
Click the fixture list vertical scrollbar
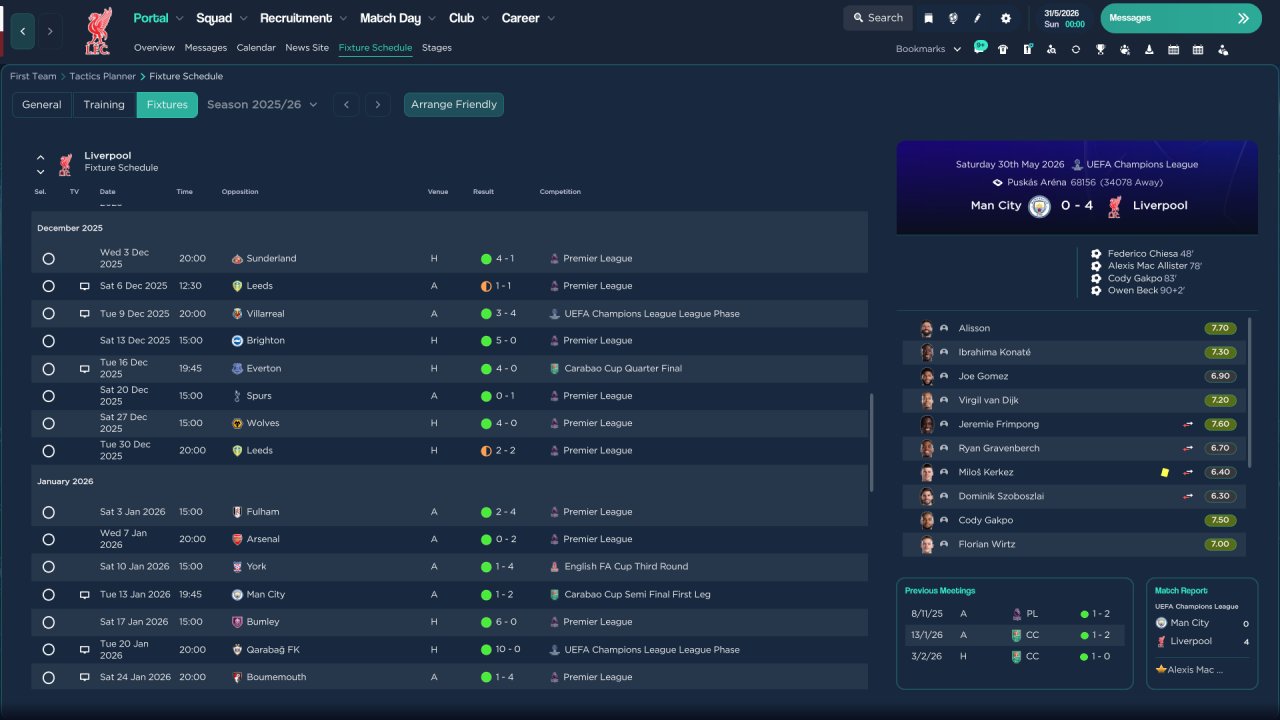(x=872, y=442)
